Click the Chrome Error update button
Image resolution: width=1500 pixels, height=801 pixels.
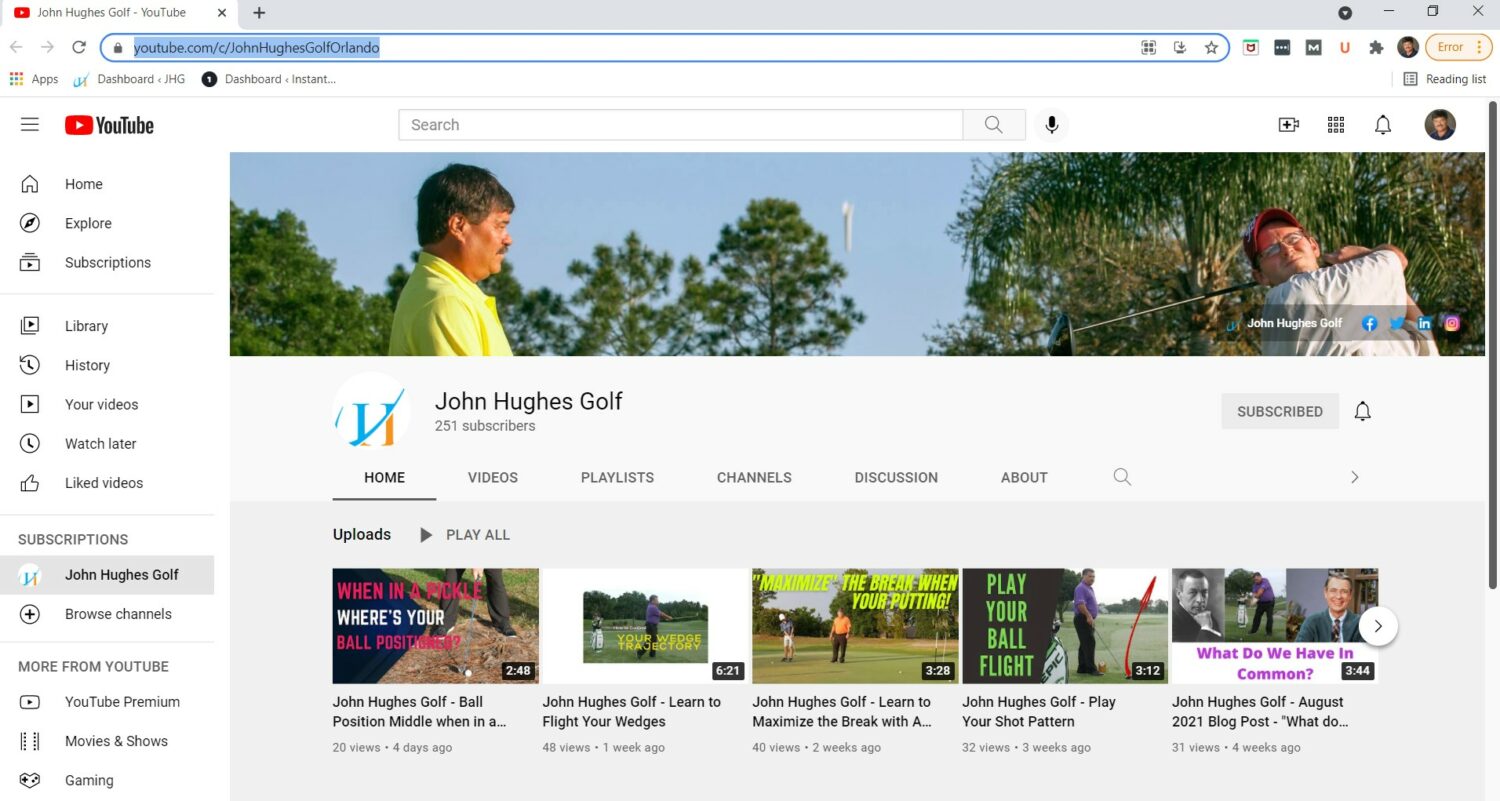tap(1458, 47)
